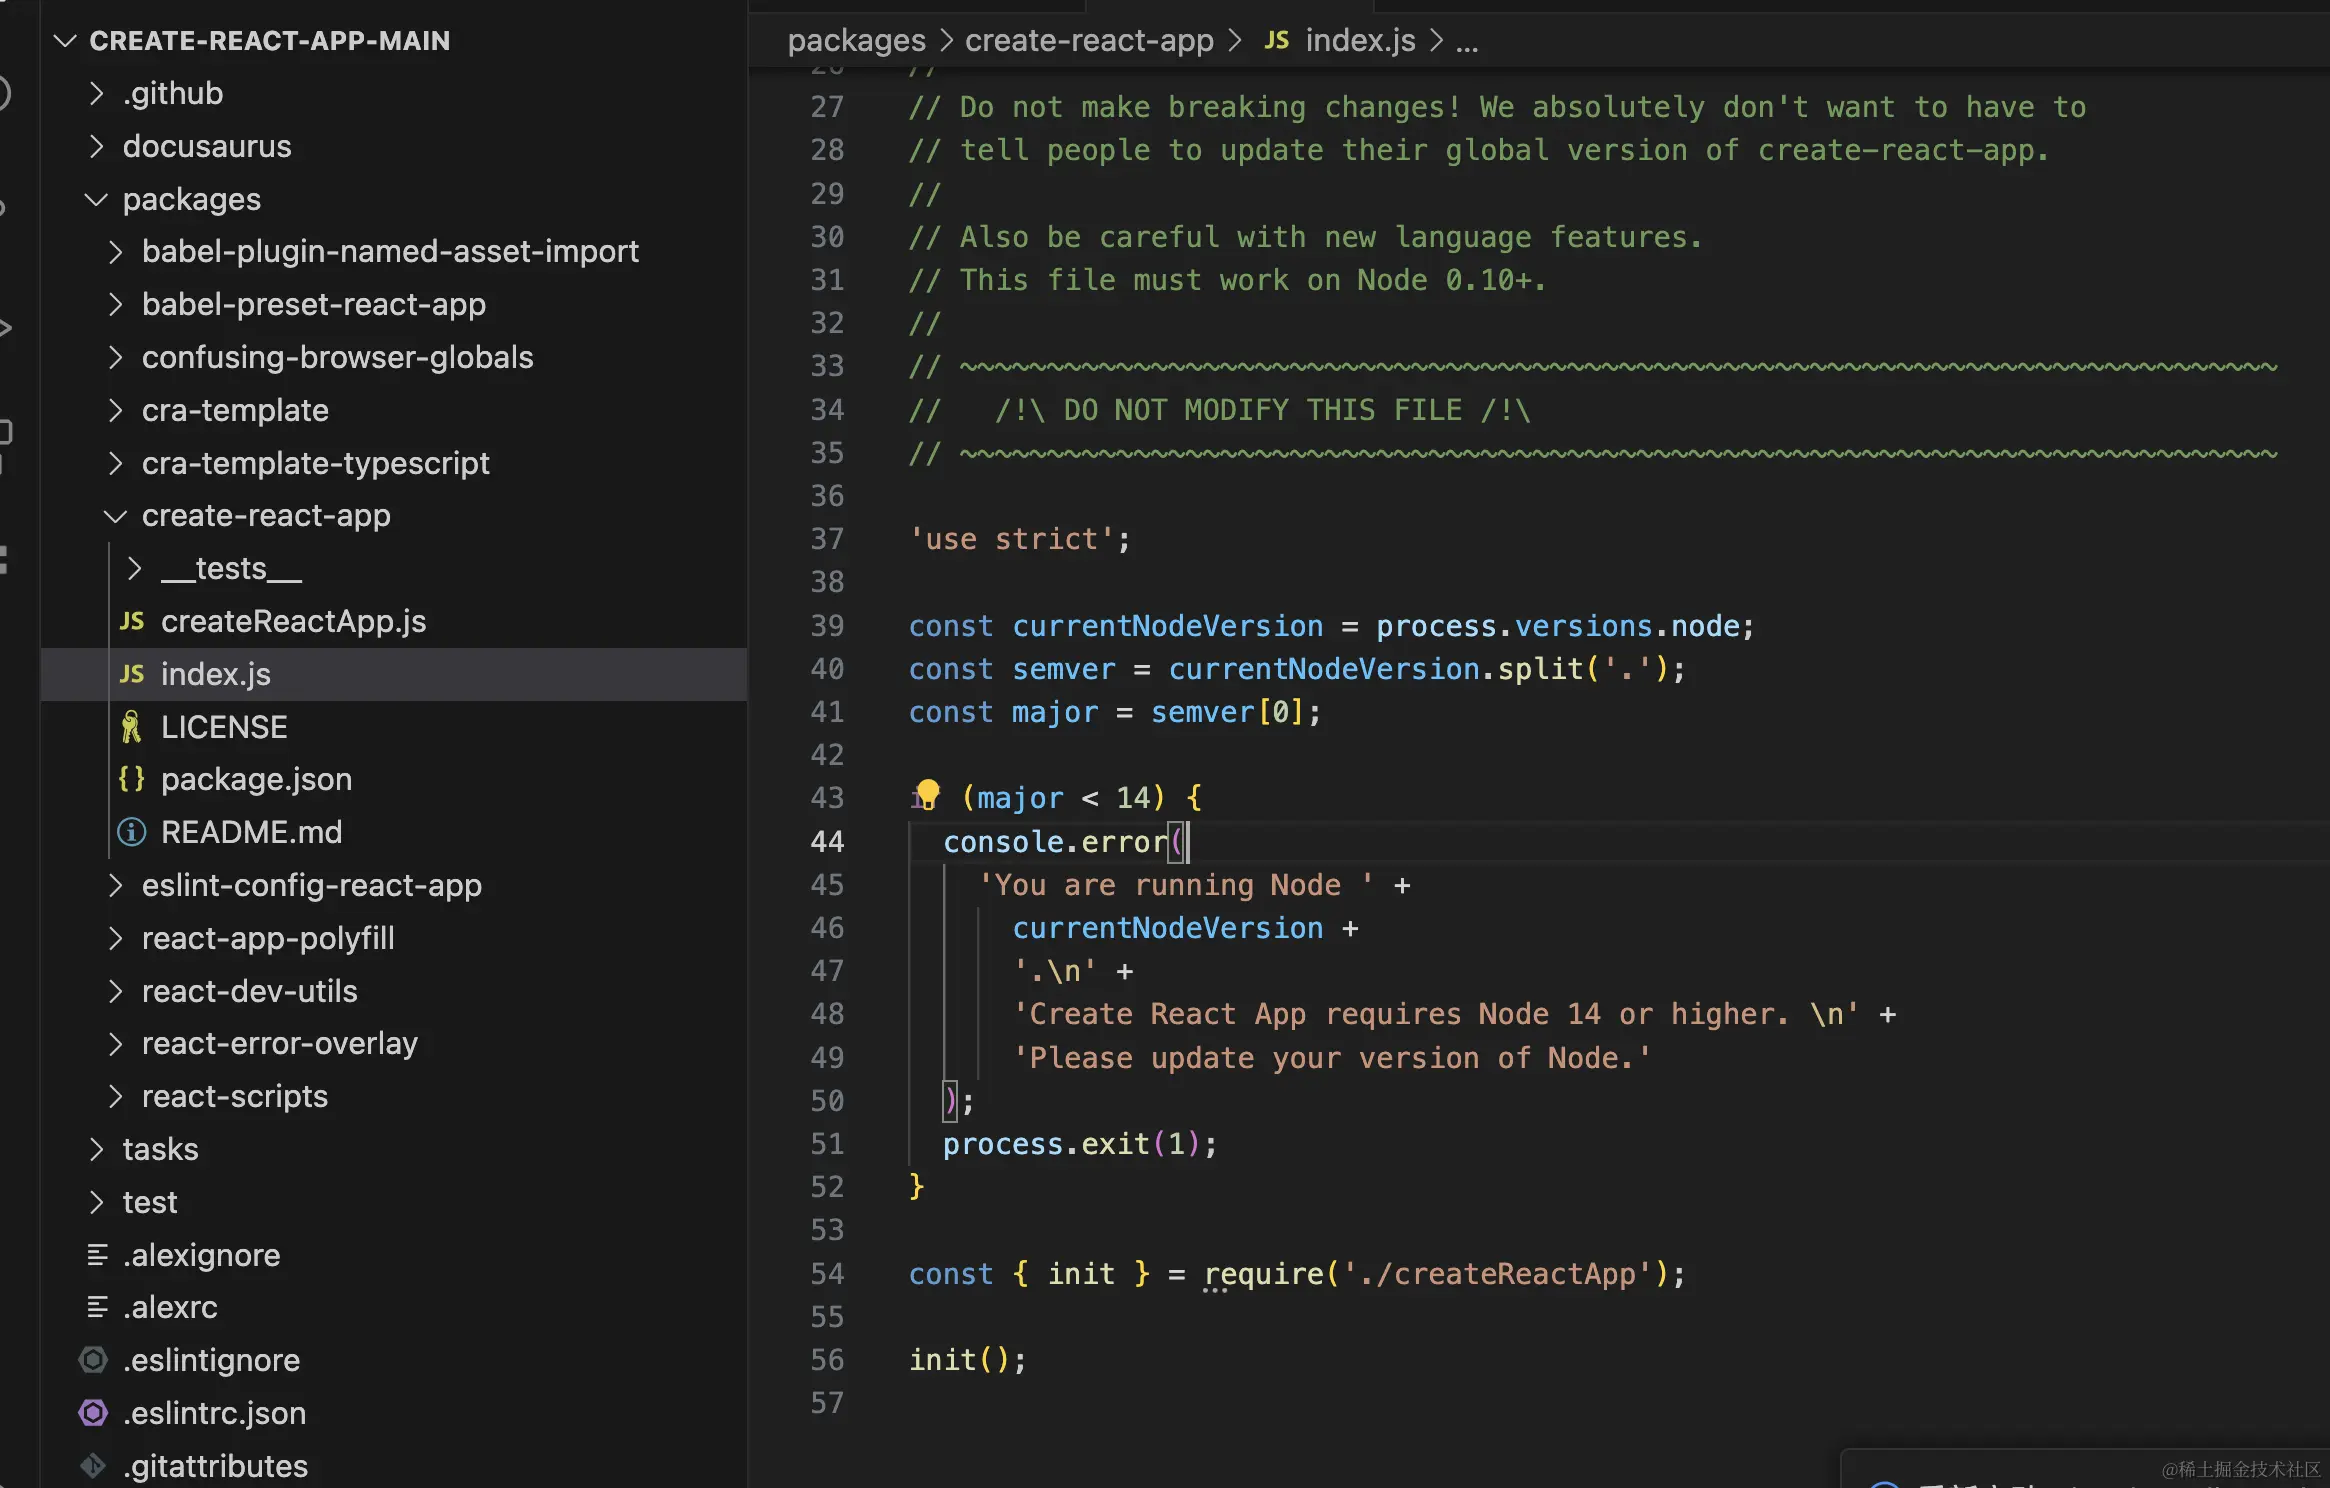2330x1488 pixels.
Task: Collapse the CREATE-REACT-APP-MAIN root section
Action: click(66, 40)
